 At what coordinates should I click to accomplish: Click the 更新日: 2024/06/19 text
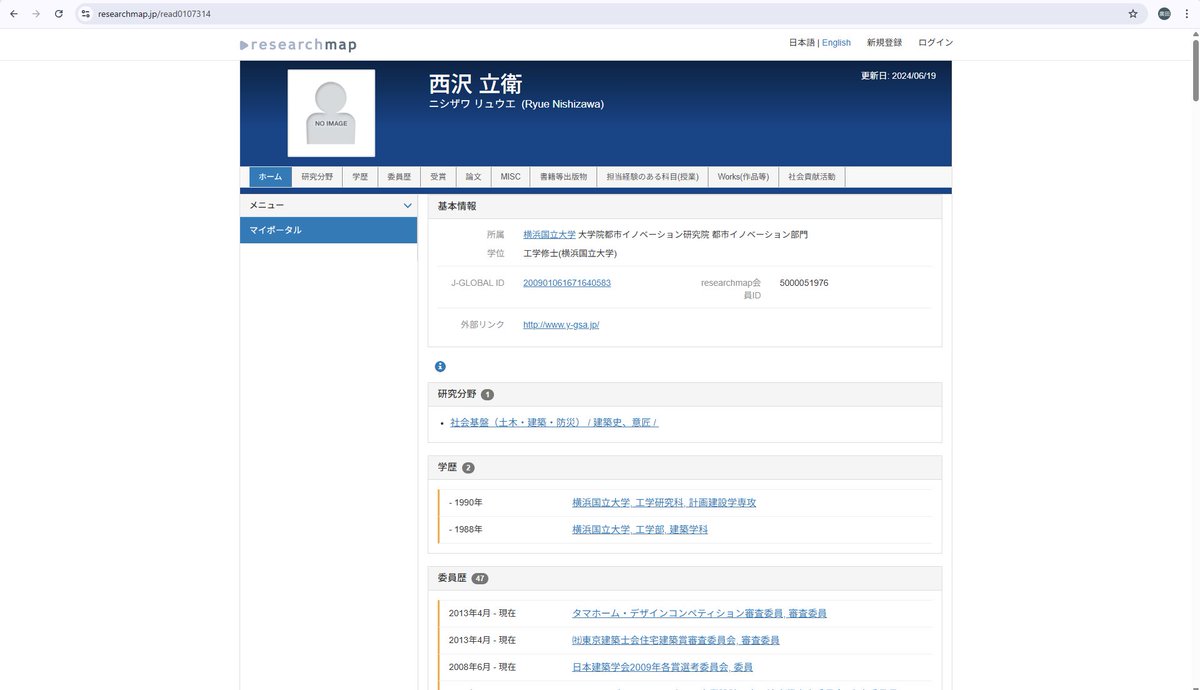pos(898,76)
